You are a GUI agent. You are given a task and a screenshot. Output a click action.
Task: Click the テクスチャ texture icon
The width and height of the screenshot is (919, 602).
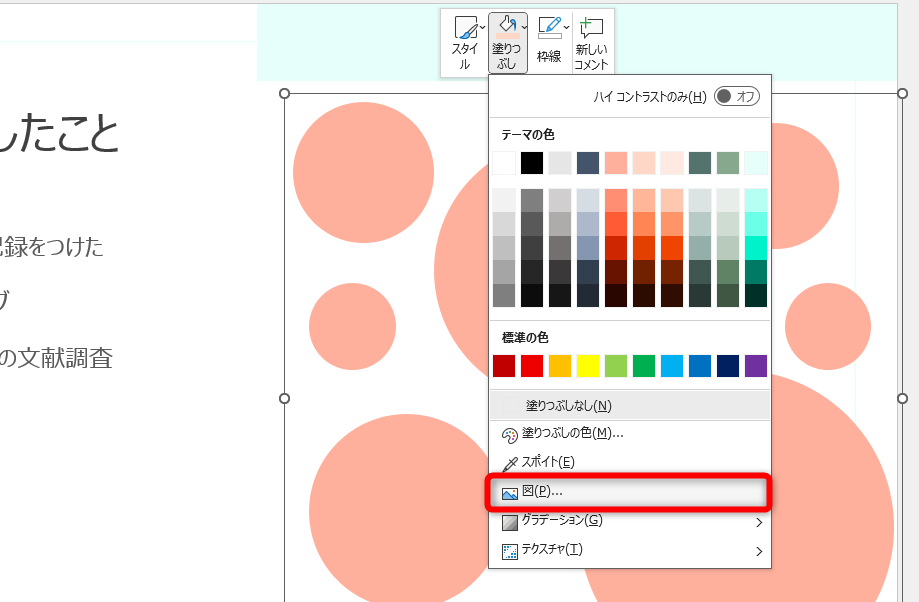(x=509, y=550)
